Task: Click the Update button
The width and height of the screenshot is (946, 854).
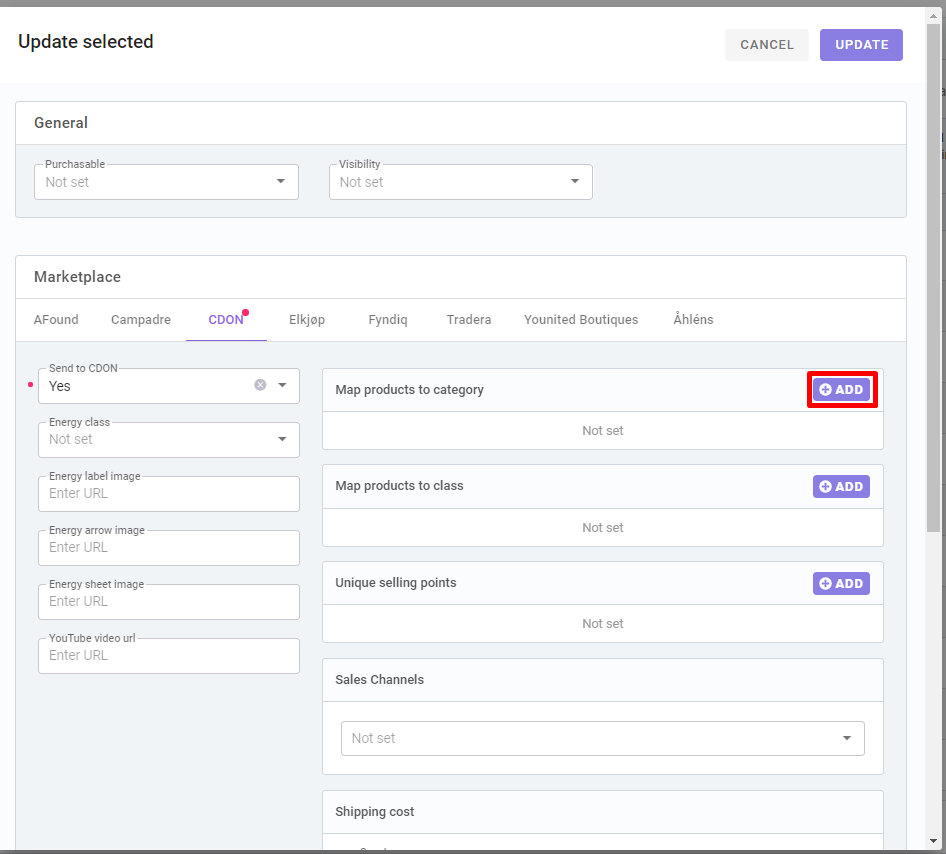Action: (861, 45)
